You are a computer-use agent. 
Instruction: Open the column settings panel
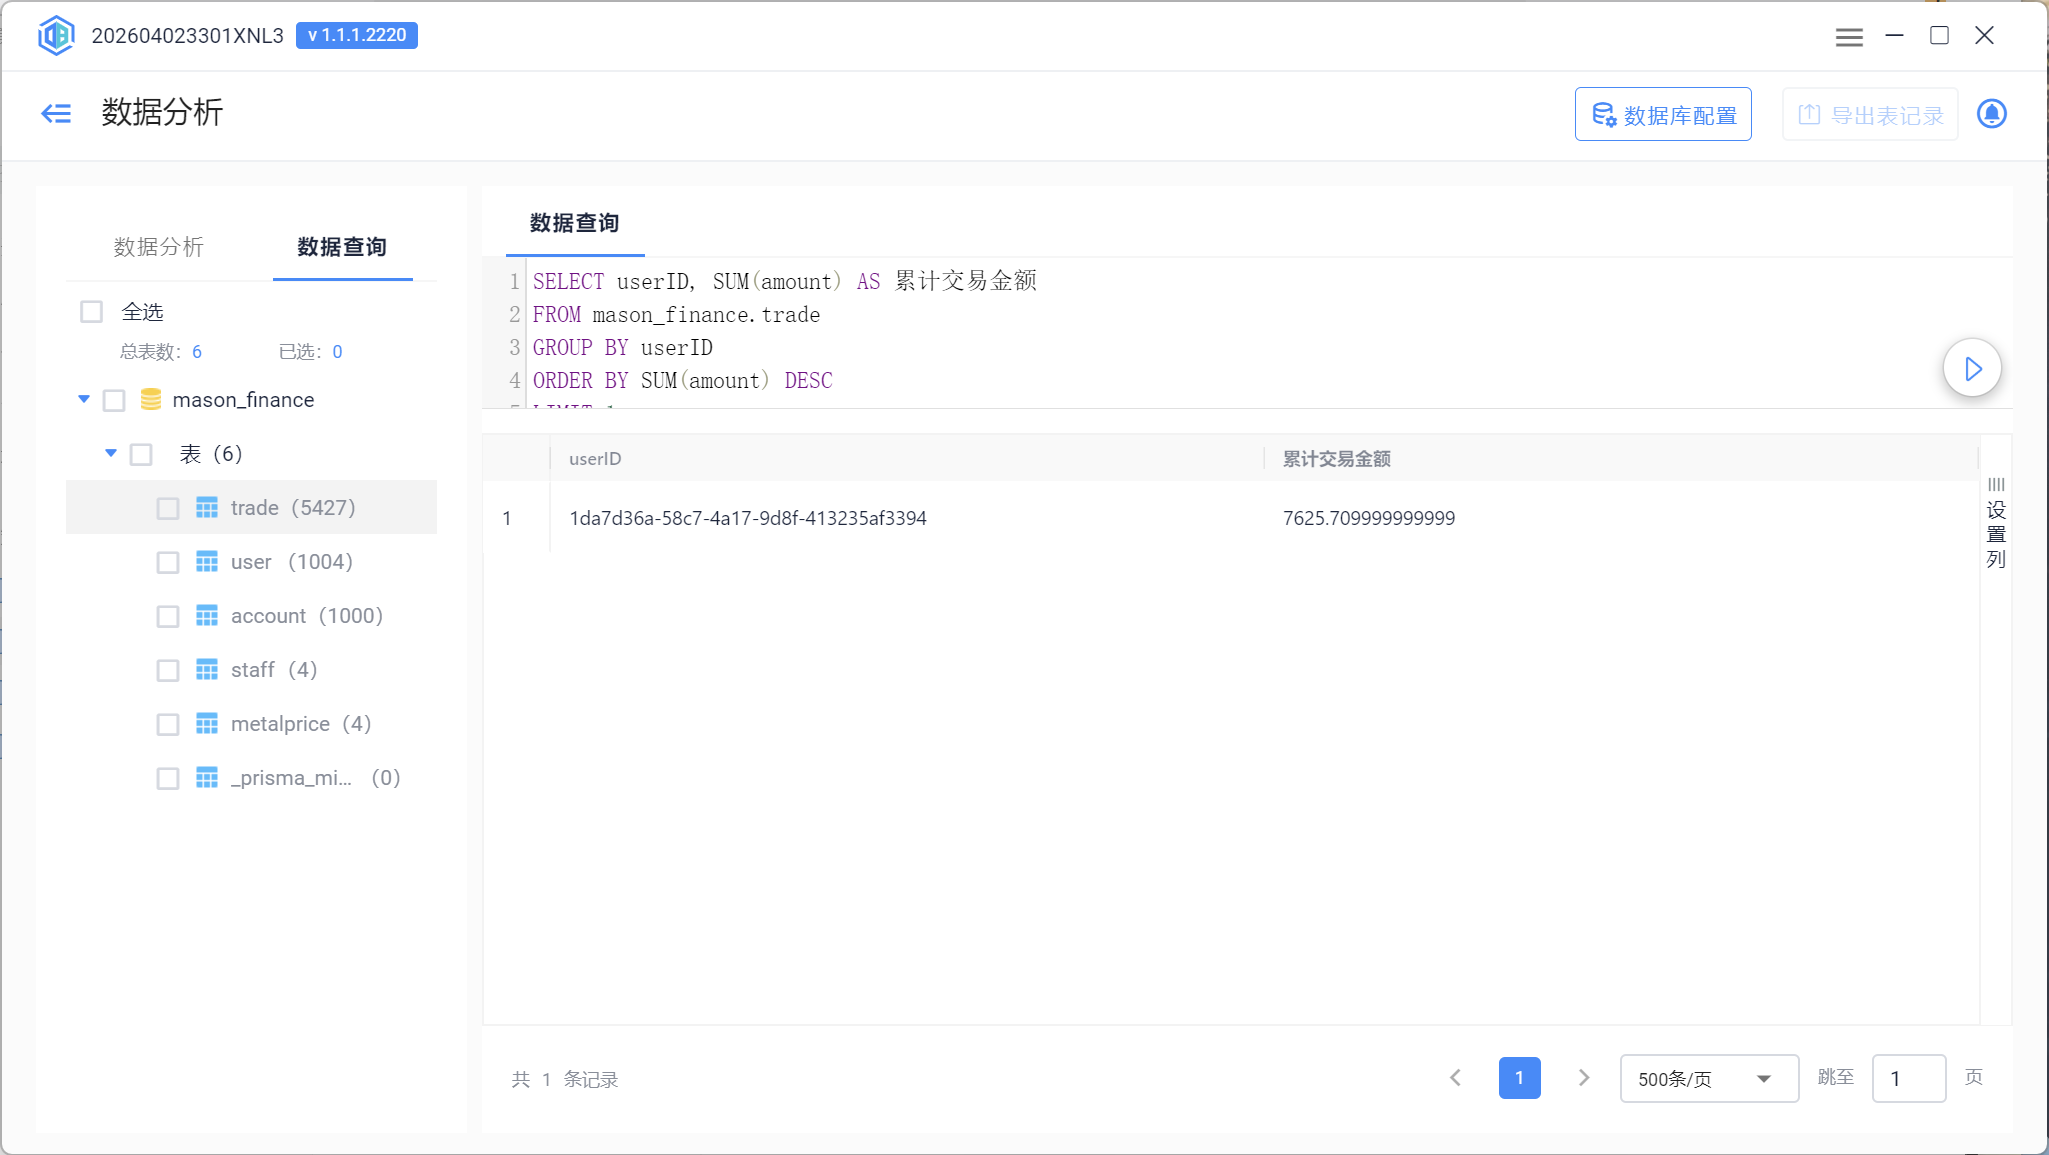[x=1995, y=522]
